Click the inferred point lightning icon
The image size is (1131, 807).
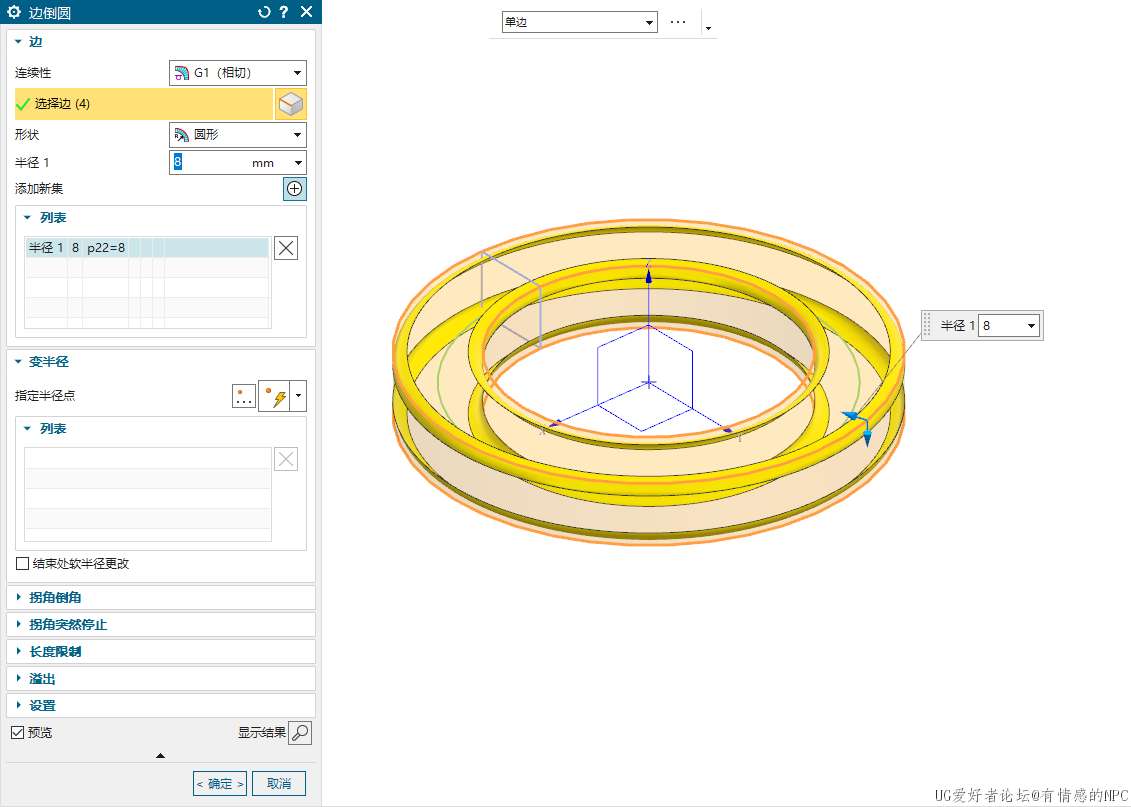274,396
